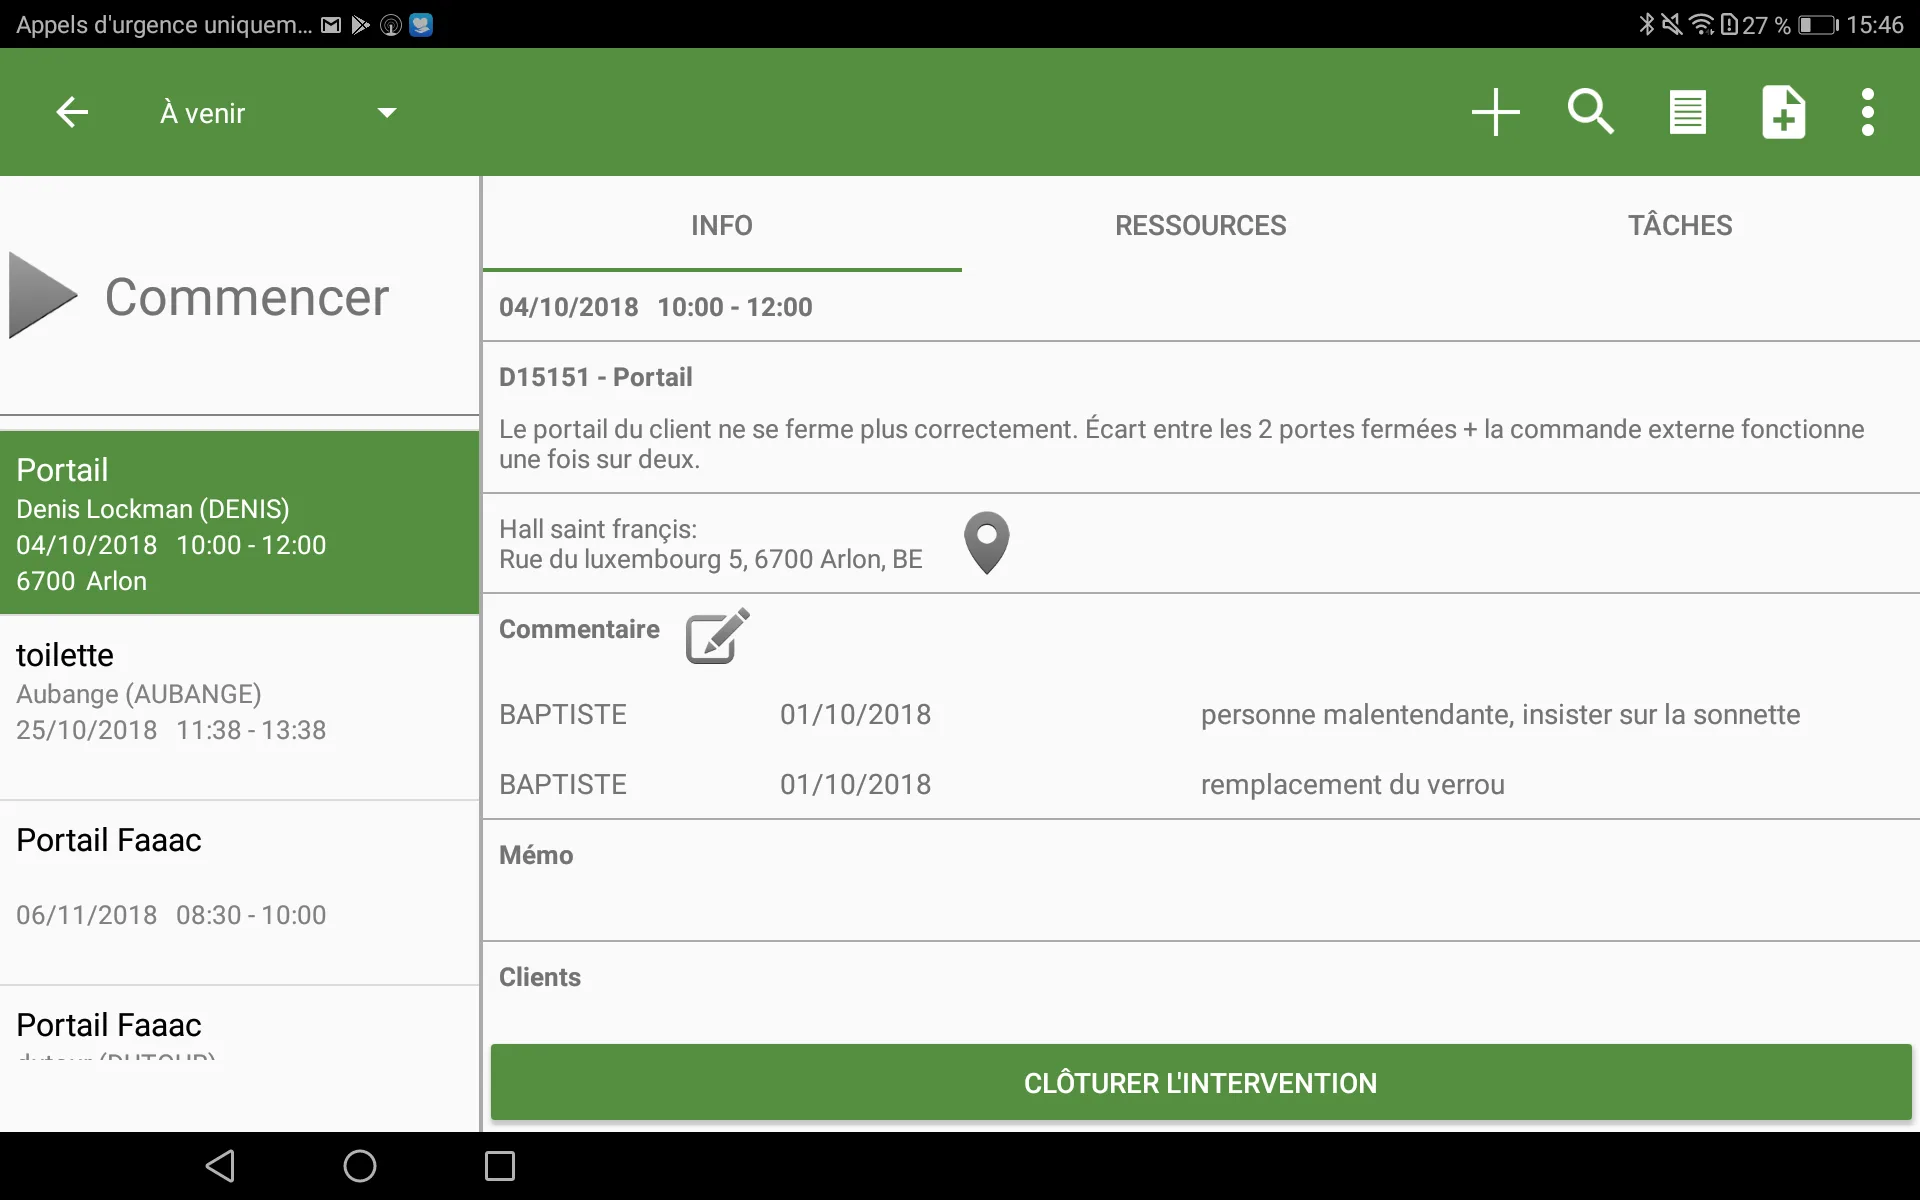
Task: Switch to the RESSOURCES tab
Action: point(1200,225)
